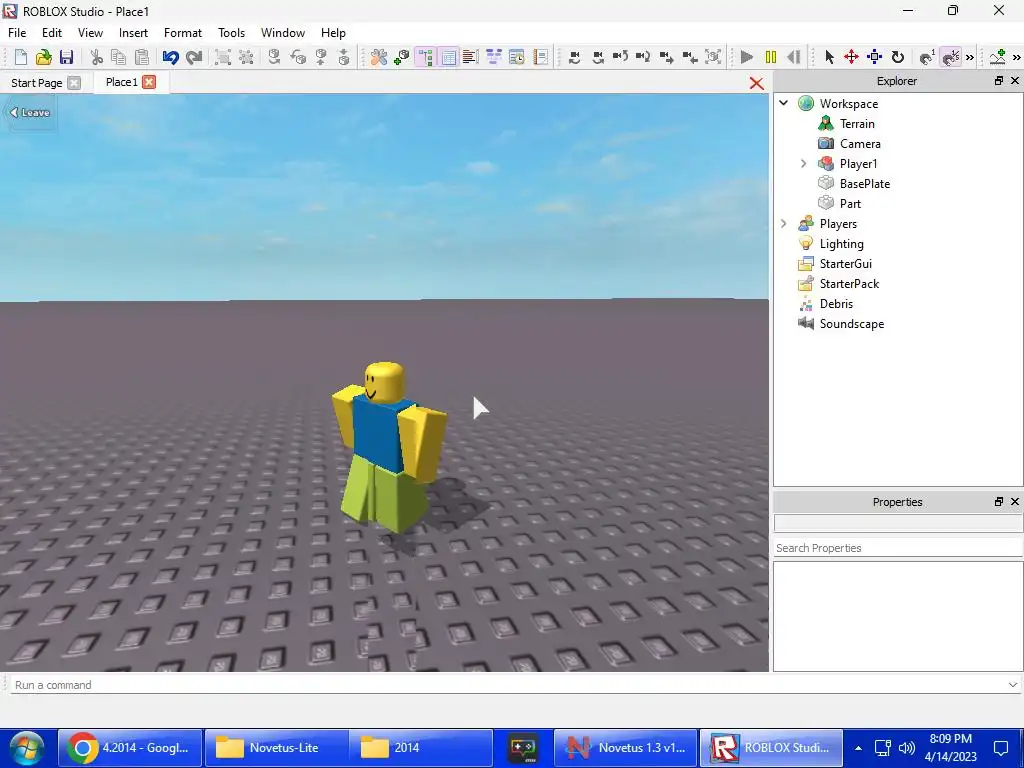Click the terrain tool icon
Screen dimensions: 1024x768
[998, 57]
